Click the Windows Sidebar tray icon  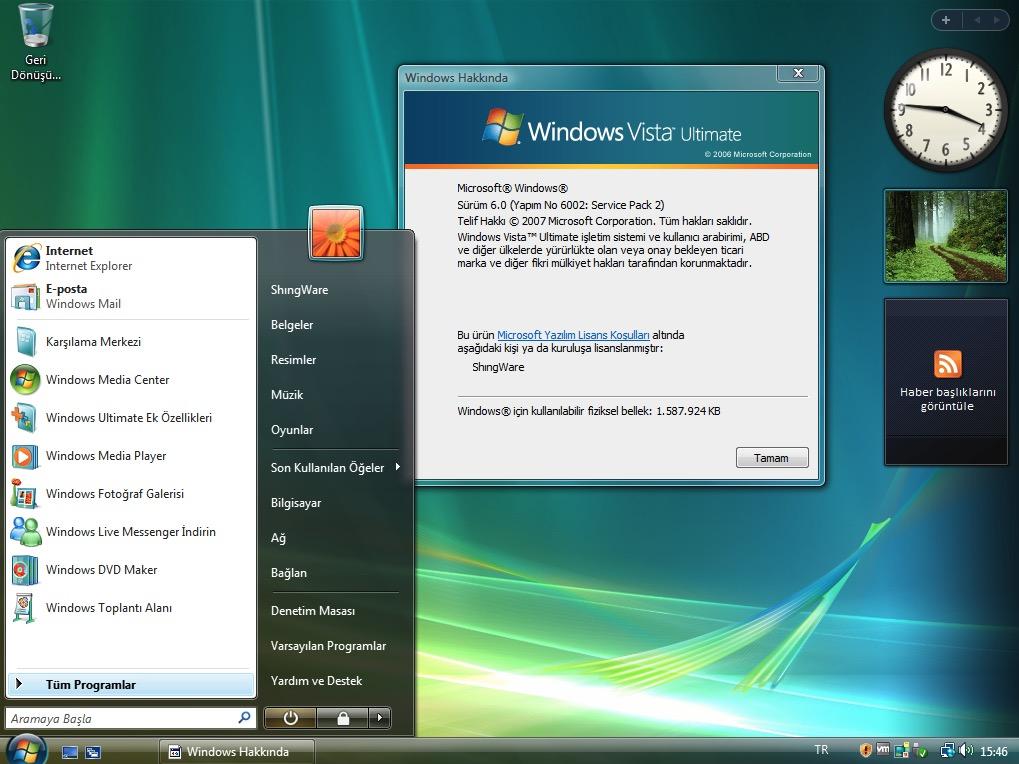[x=901, y=750]
